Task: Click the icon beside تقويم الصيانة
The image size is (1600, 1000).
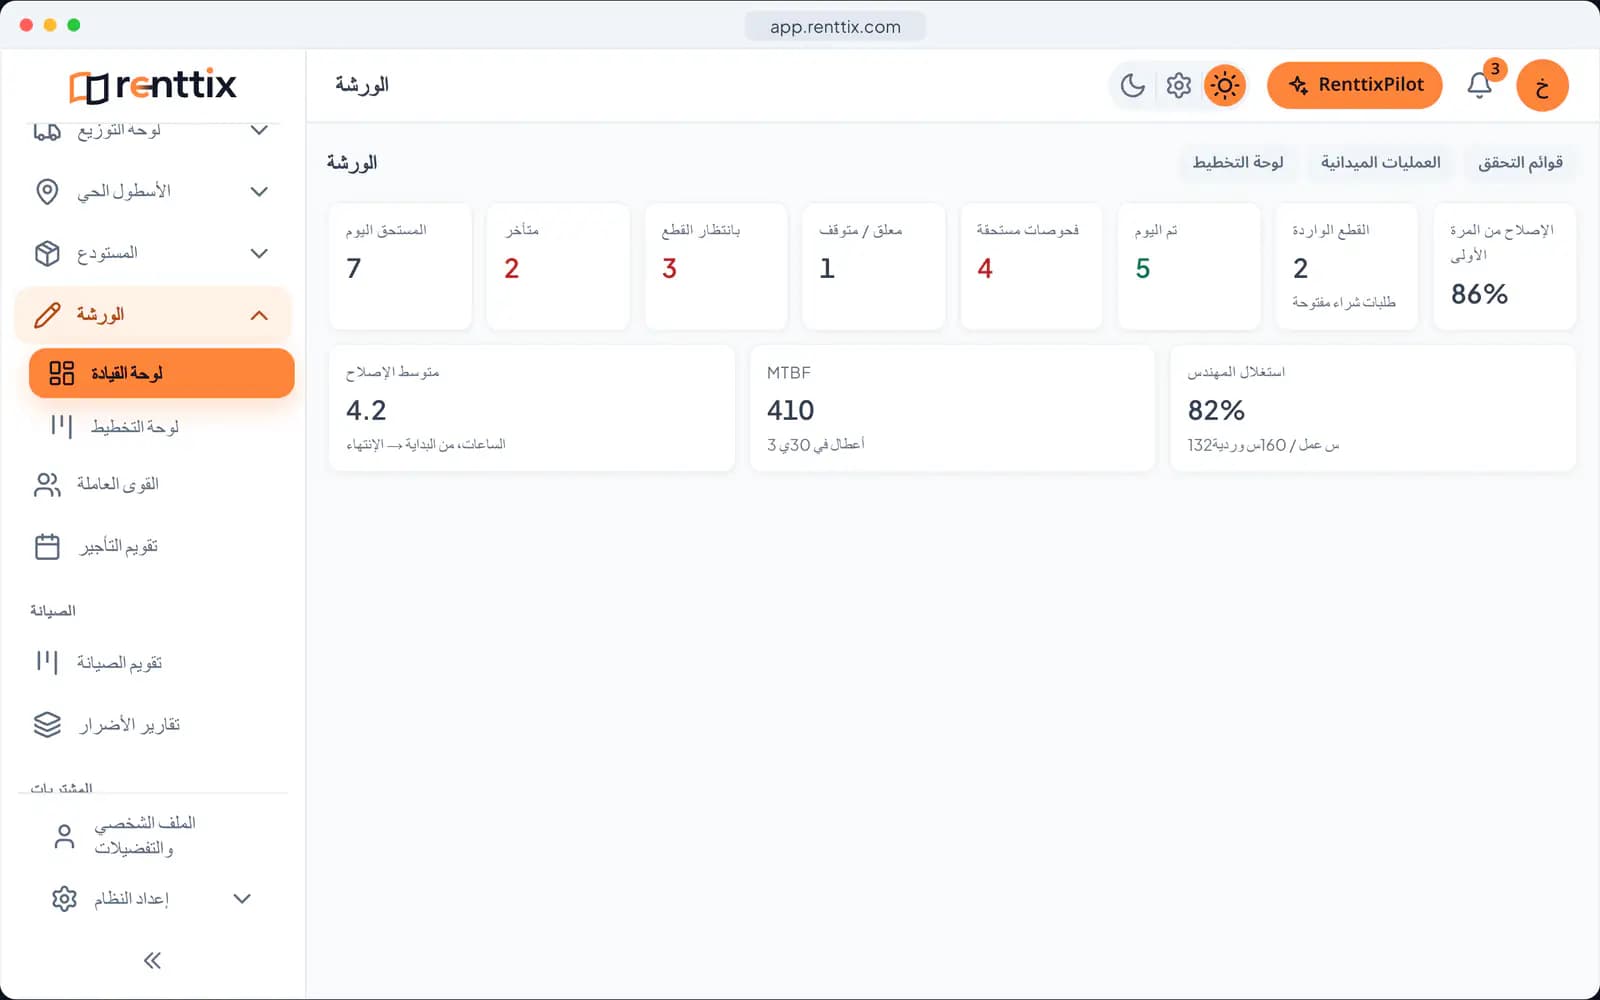Action: [47, 662]
